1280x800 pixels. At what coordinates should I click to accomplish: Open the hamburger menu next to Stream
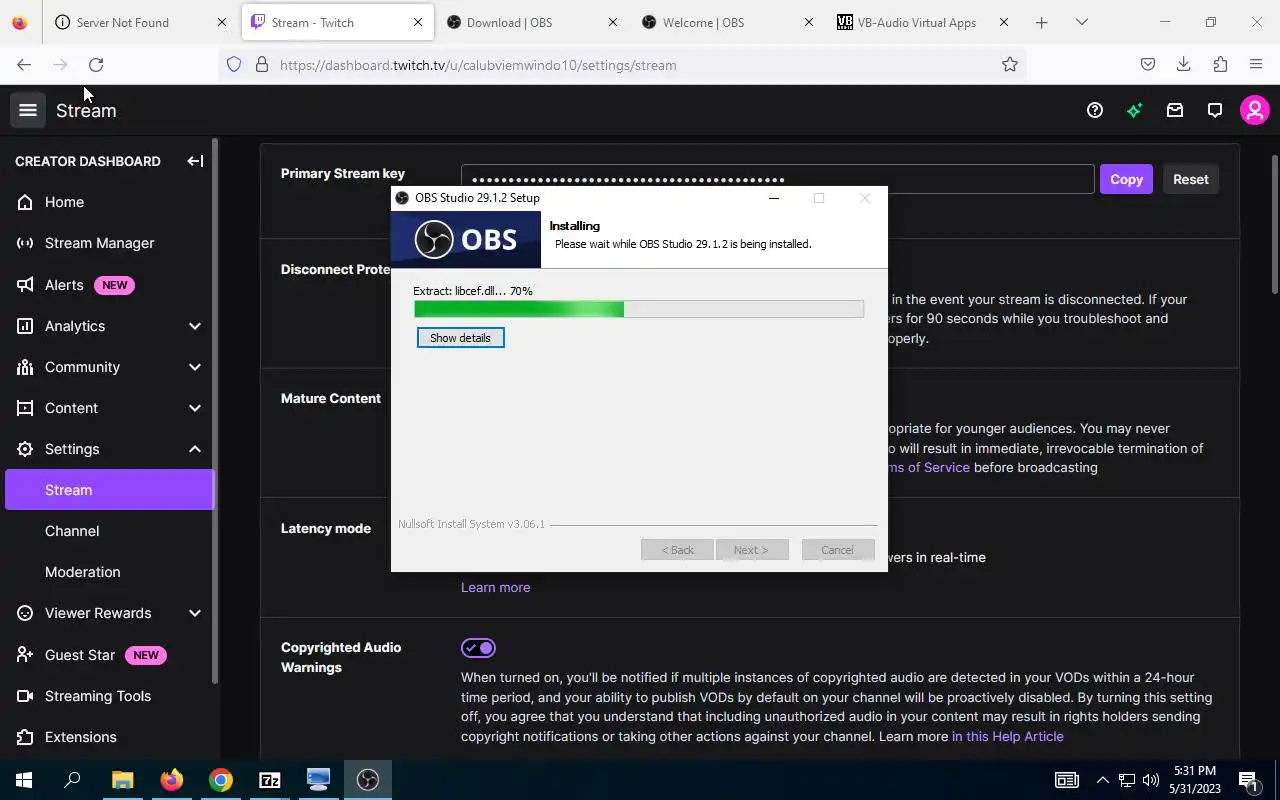pyautogui.click(x=28, y=110)
